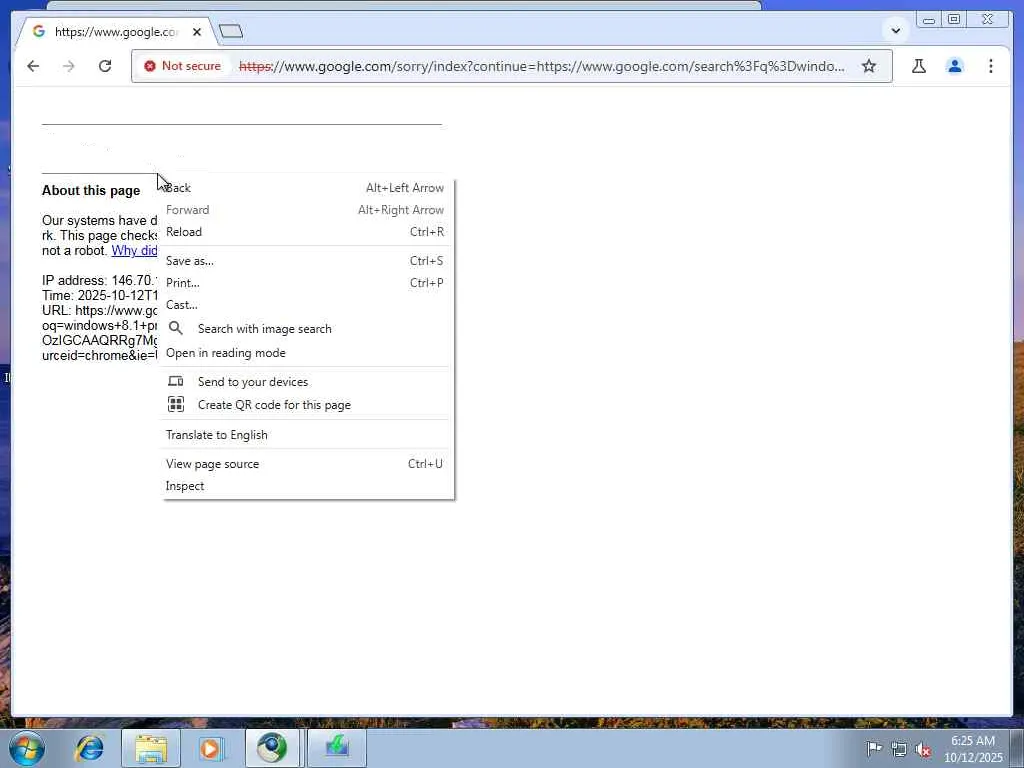Screen dimensions: 1024x768
Task: Select Print... from context menu
Action: click(307, 283)
